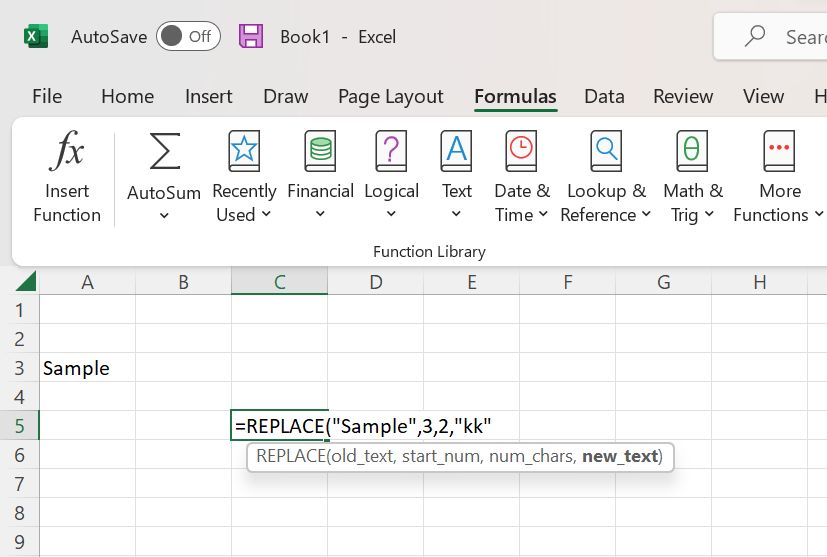The image size is (827, 557).
Task: Open the Data ribbon tab
Action: [604, 96]
